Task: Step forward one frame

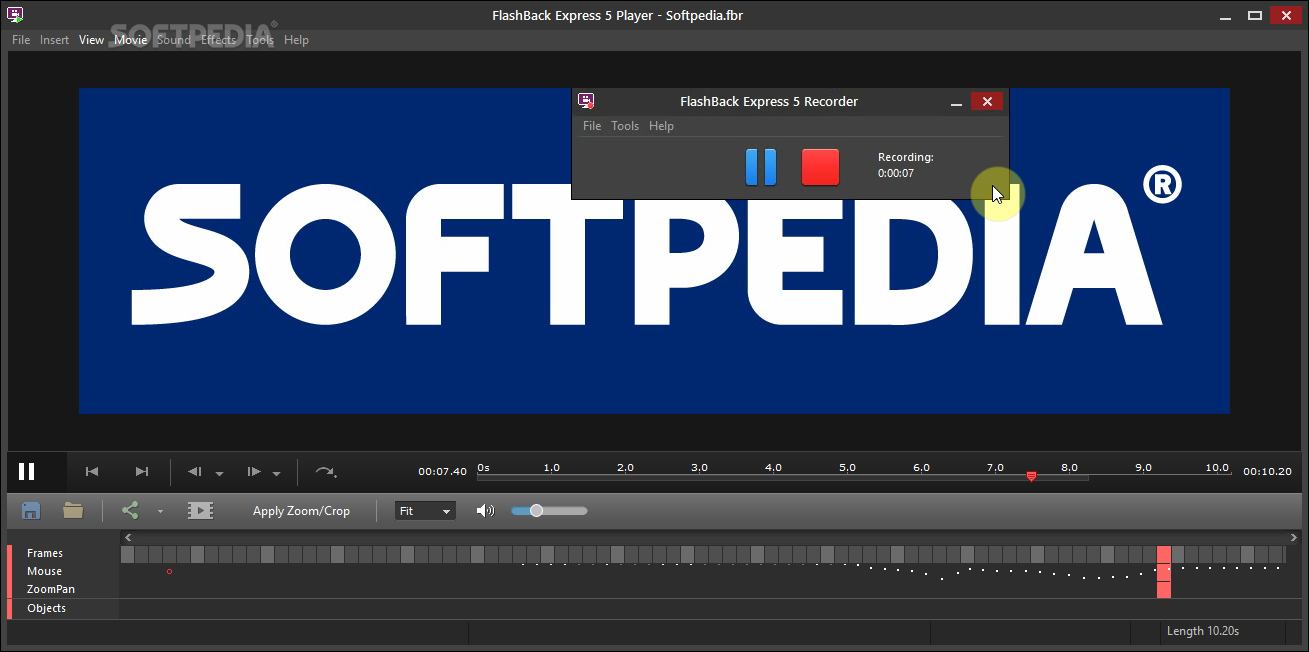Action: tap(254, 472)
